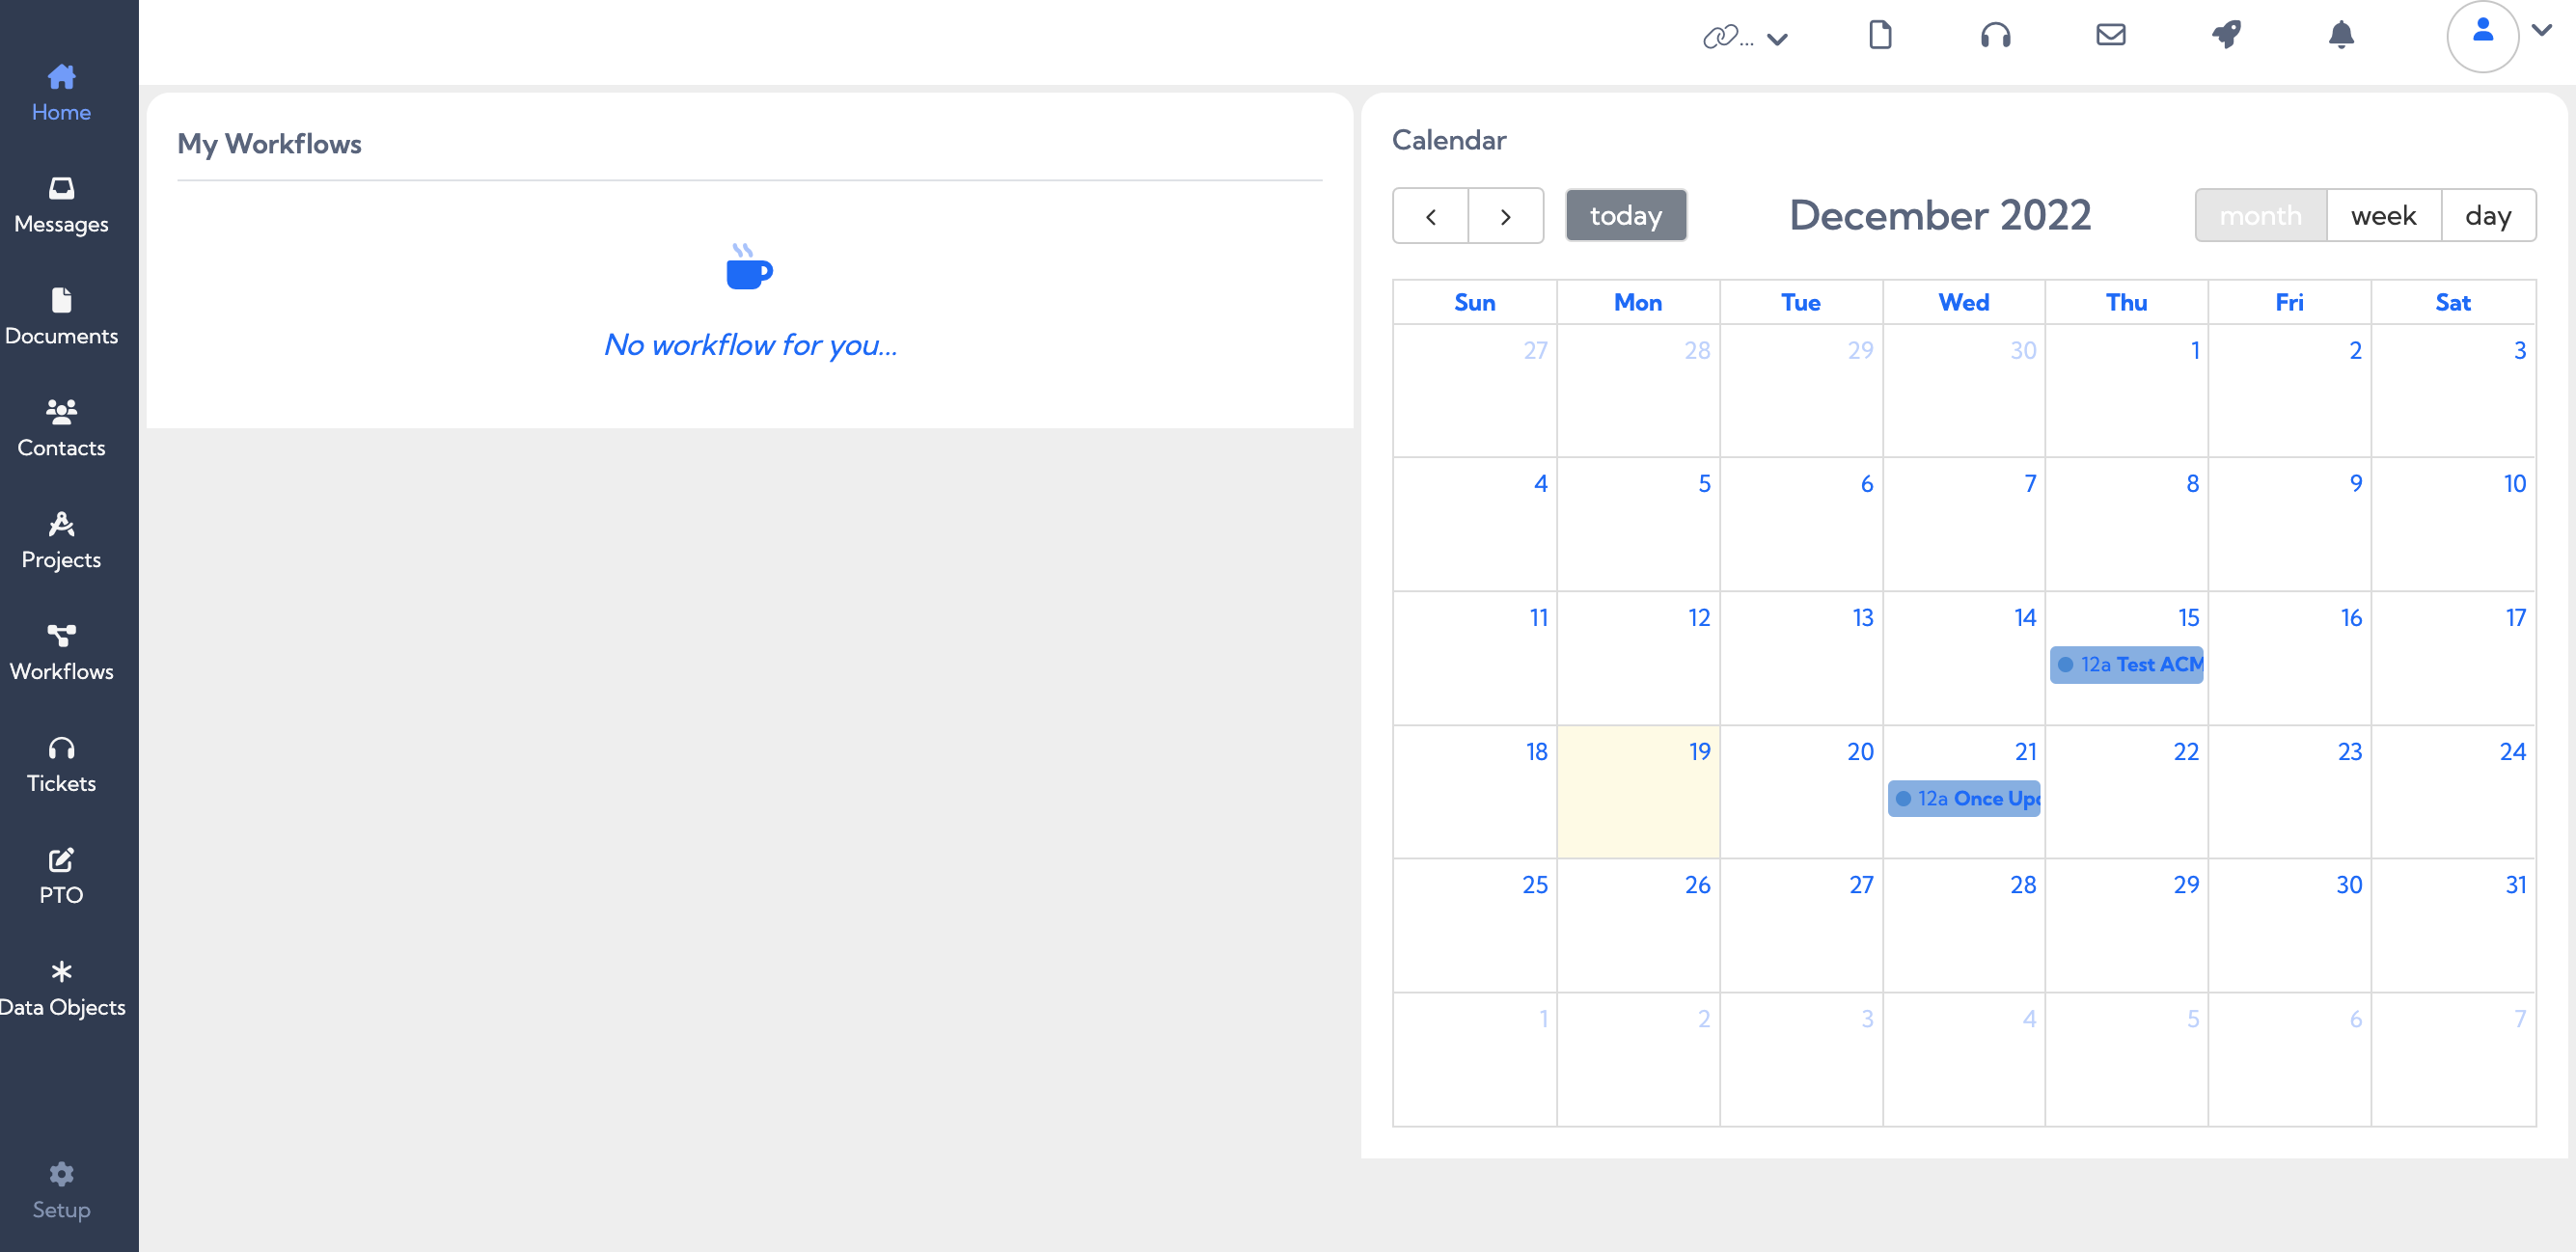2576x1252 pixels.
Task: Click the rocket icon in the top bar
Action: click(x=2226, y=35)
